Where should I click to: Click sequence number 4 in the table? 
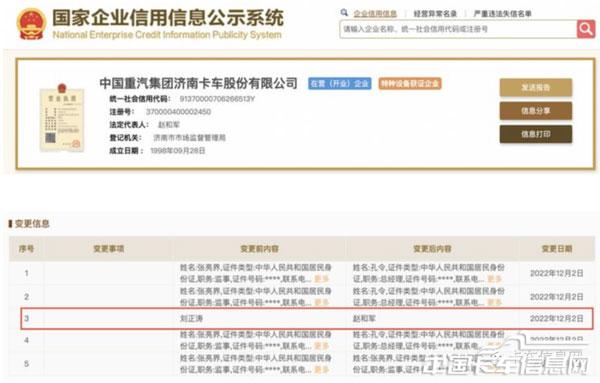pos(26,340)
